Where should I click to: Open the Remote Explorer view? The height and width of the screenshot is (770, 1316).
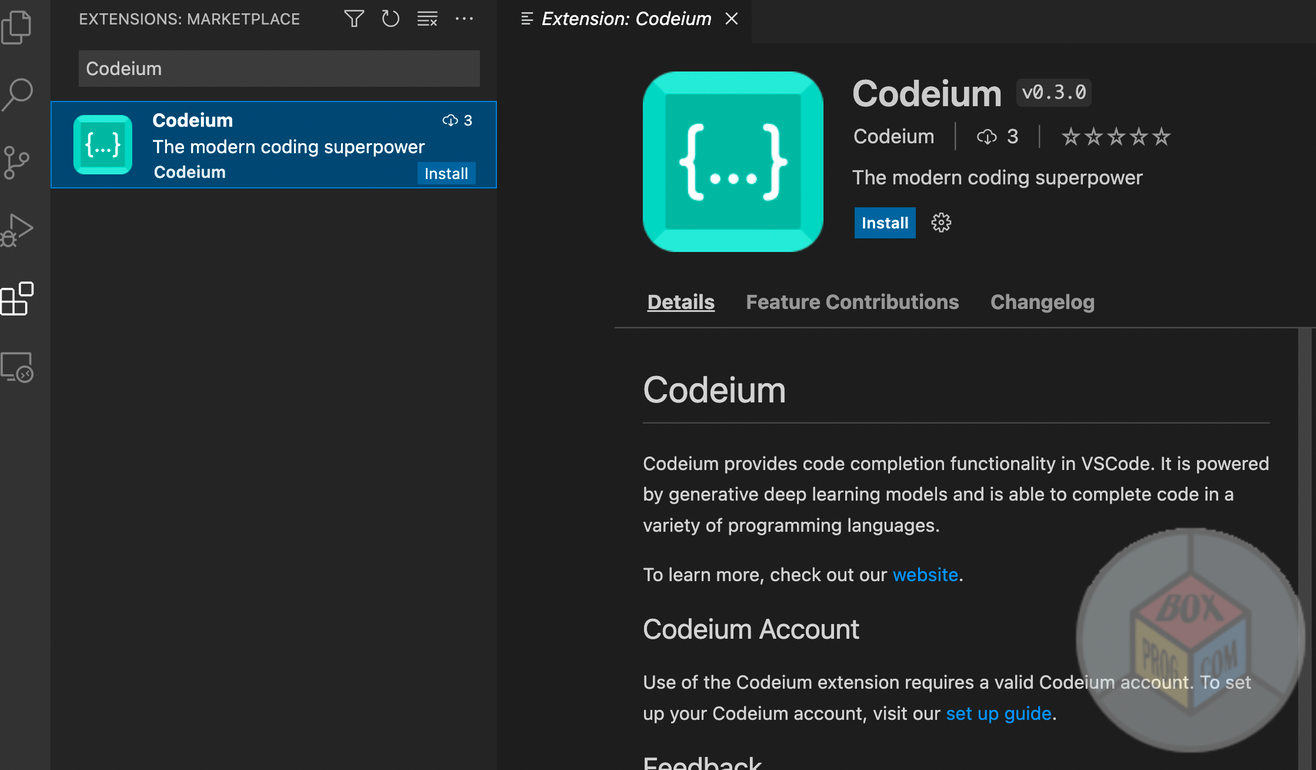point(17,367)
